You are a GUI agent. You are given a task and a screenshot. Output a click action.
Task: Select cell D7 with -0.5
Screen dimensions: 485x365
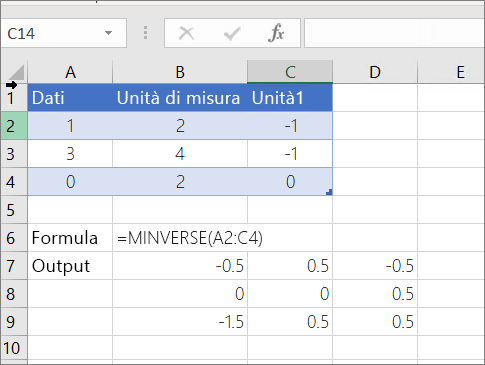click(x=375, y=266)
